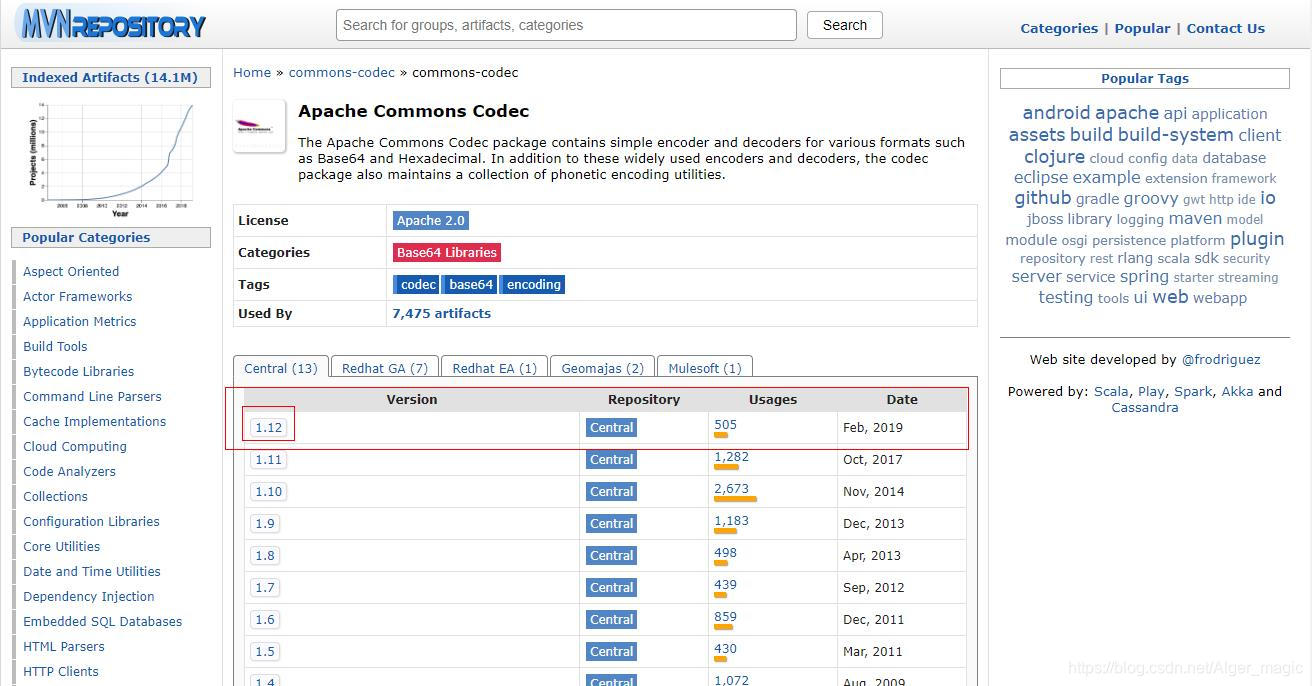Image resolution: width=1312 pixels, height=686 pixels.
Task: Open the 7,475 artifacts link
Action: tap(442, 313)
